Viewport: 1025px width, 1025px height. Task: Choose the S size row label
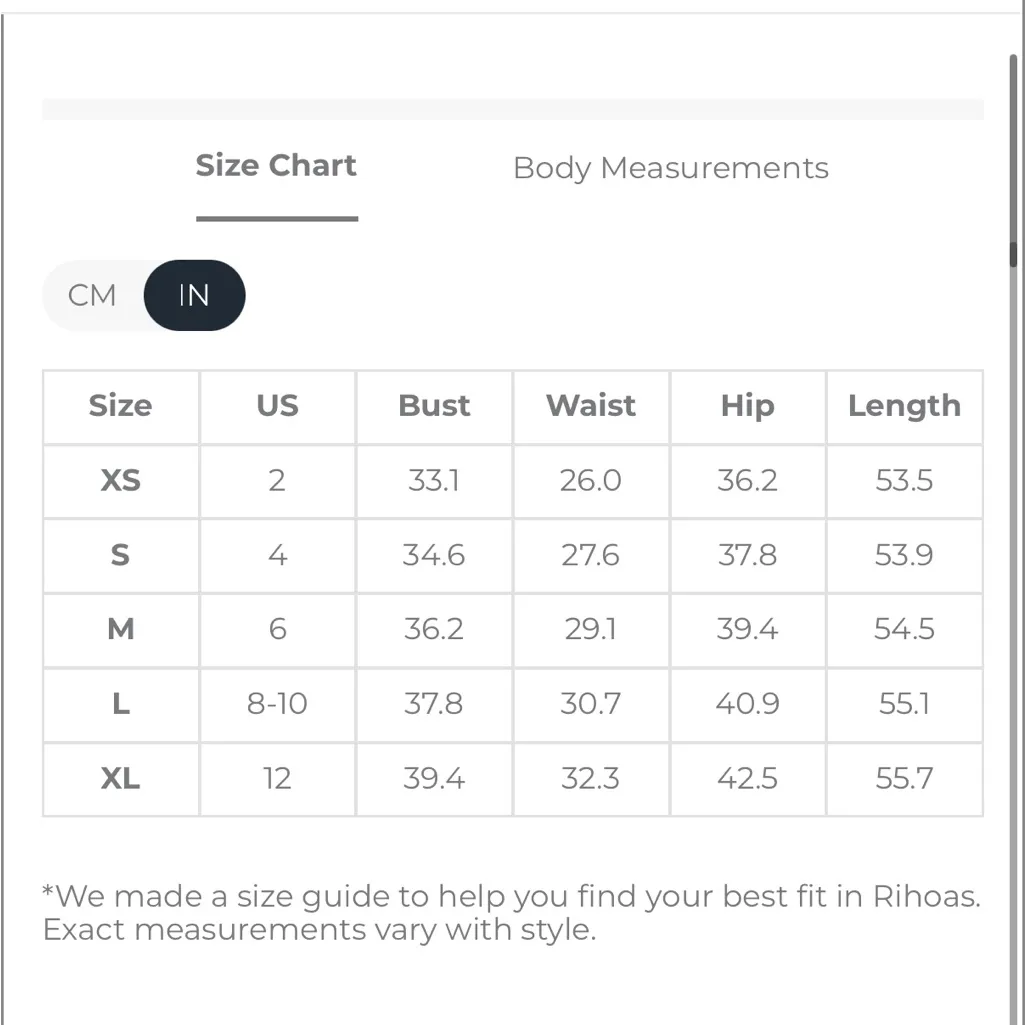(x=120, y=555)
